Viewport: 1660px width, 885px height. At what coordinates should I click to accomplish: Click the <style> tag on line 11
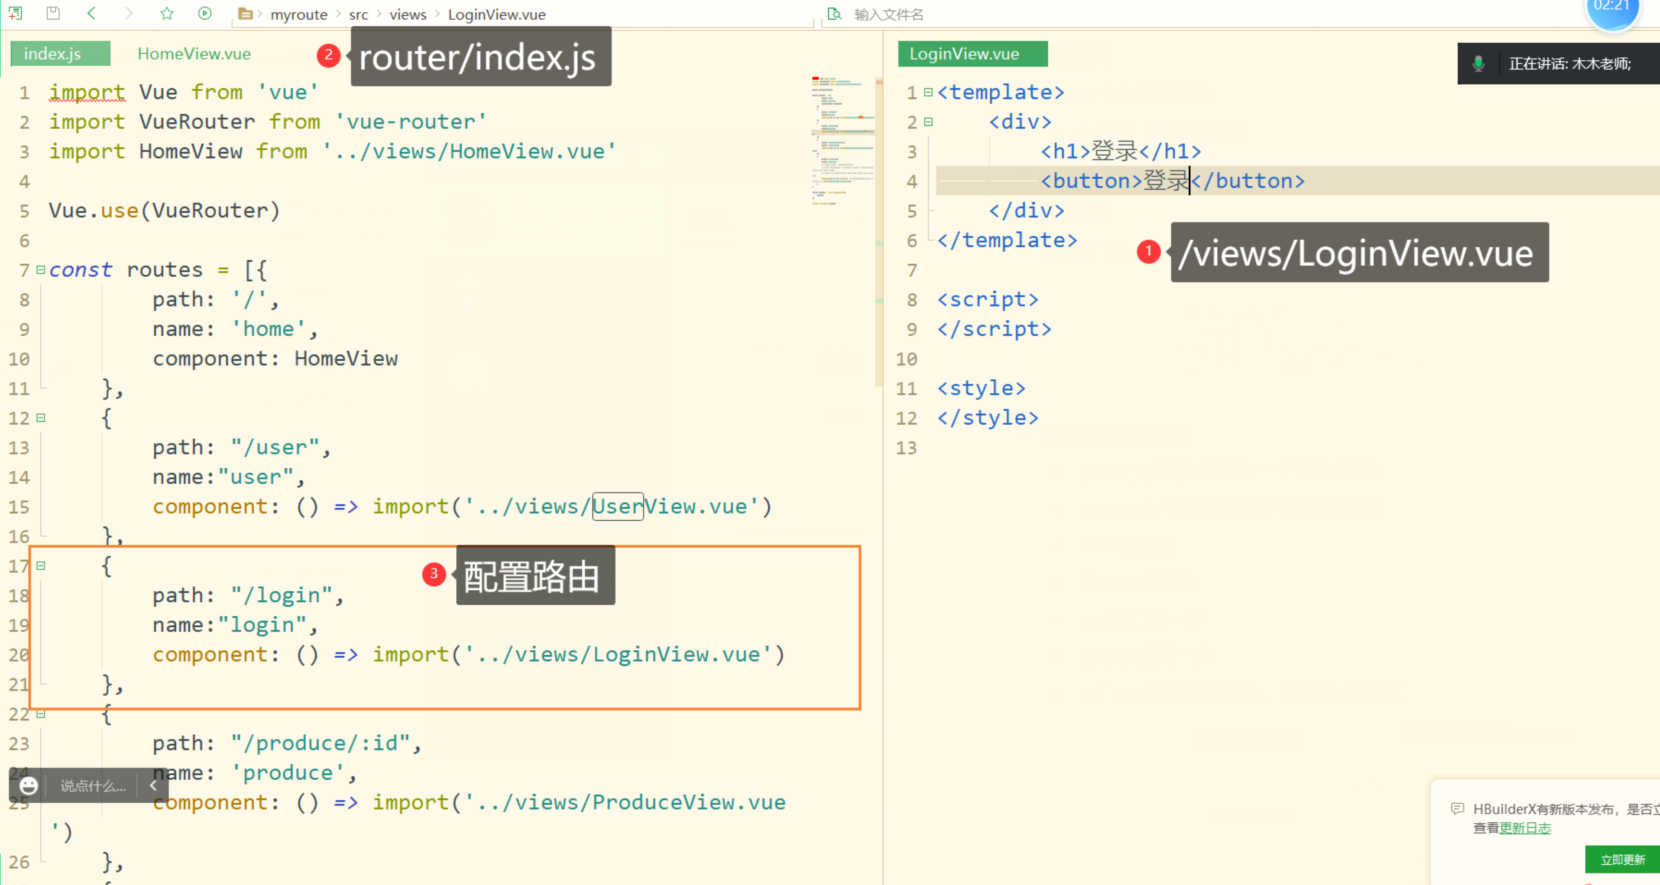(981, 389)
